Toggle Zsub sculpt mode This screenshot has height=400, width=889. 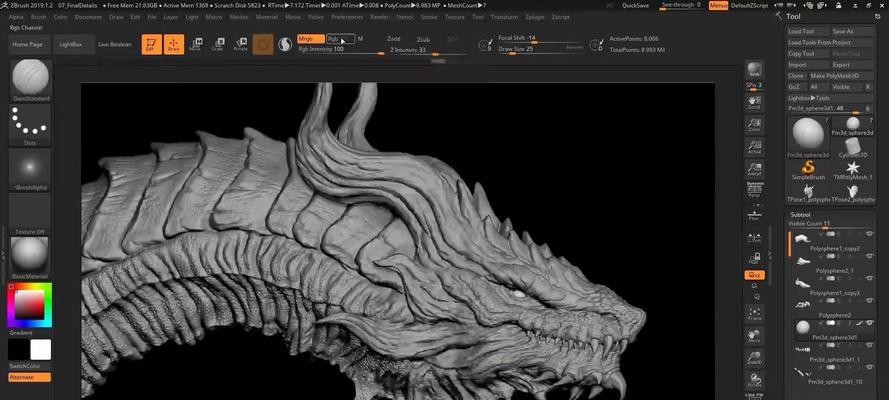pos(423,40)
